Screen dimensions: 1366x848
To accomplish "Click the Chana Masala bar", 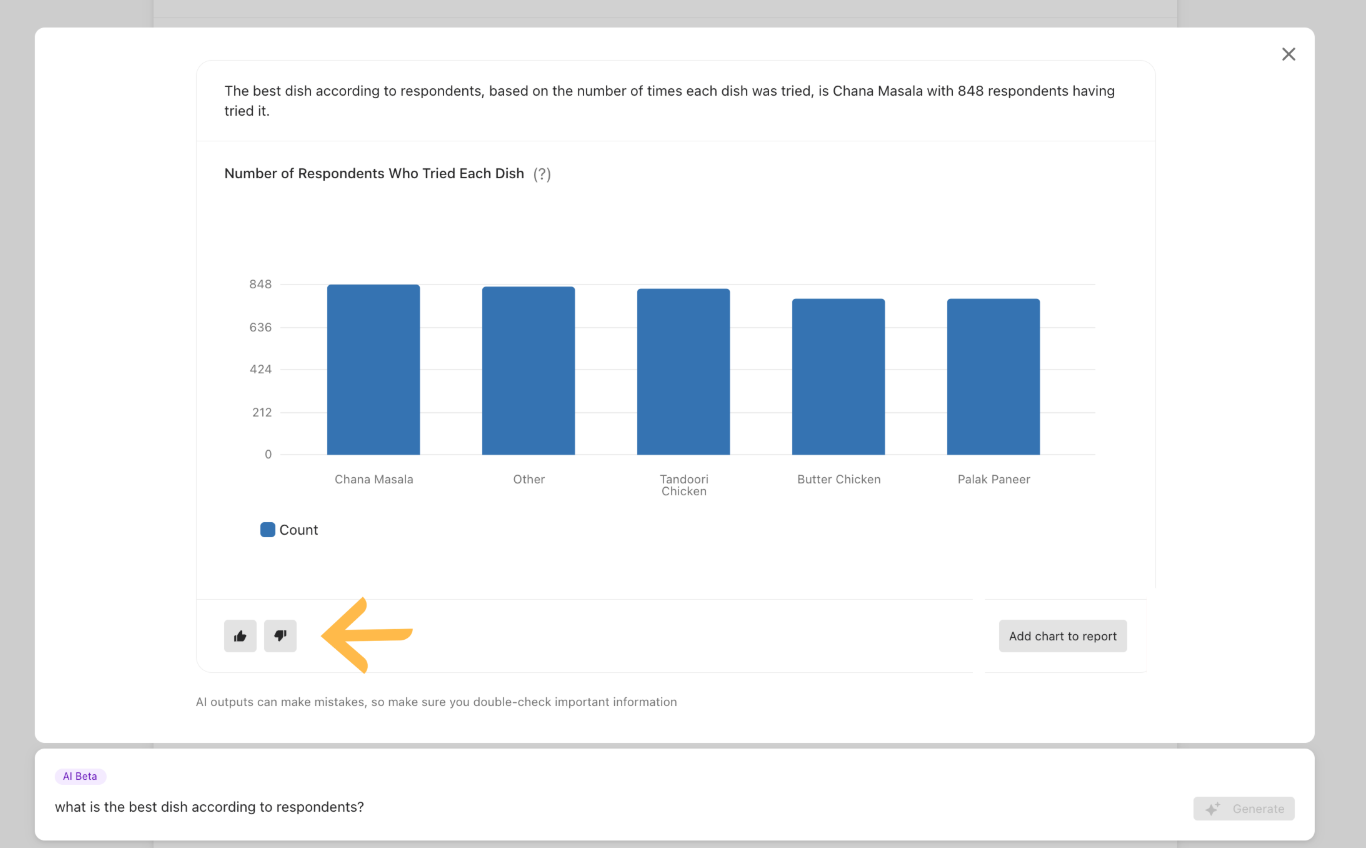I will click(x=373, y=370).
